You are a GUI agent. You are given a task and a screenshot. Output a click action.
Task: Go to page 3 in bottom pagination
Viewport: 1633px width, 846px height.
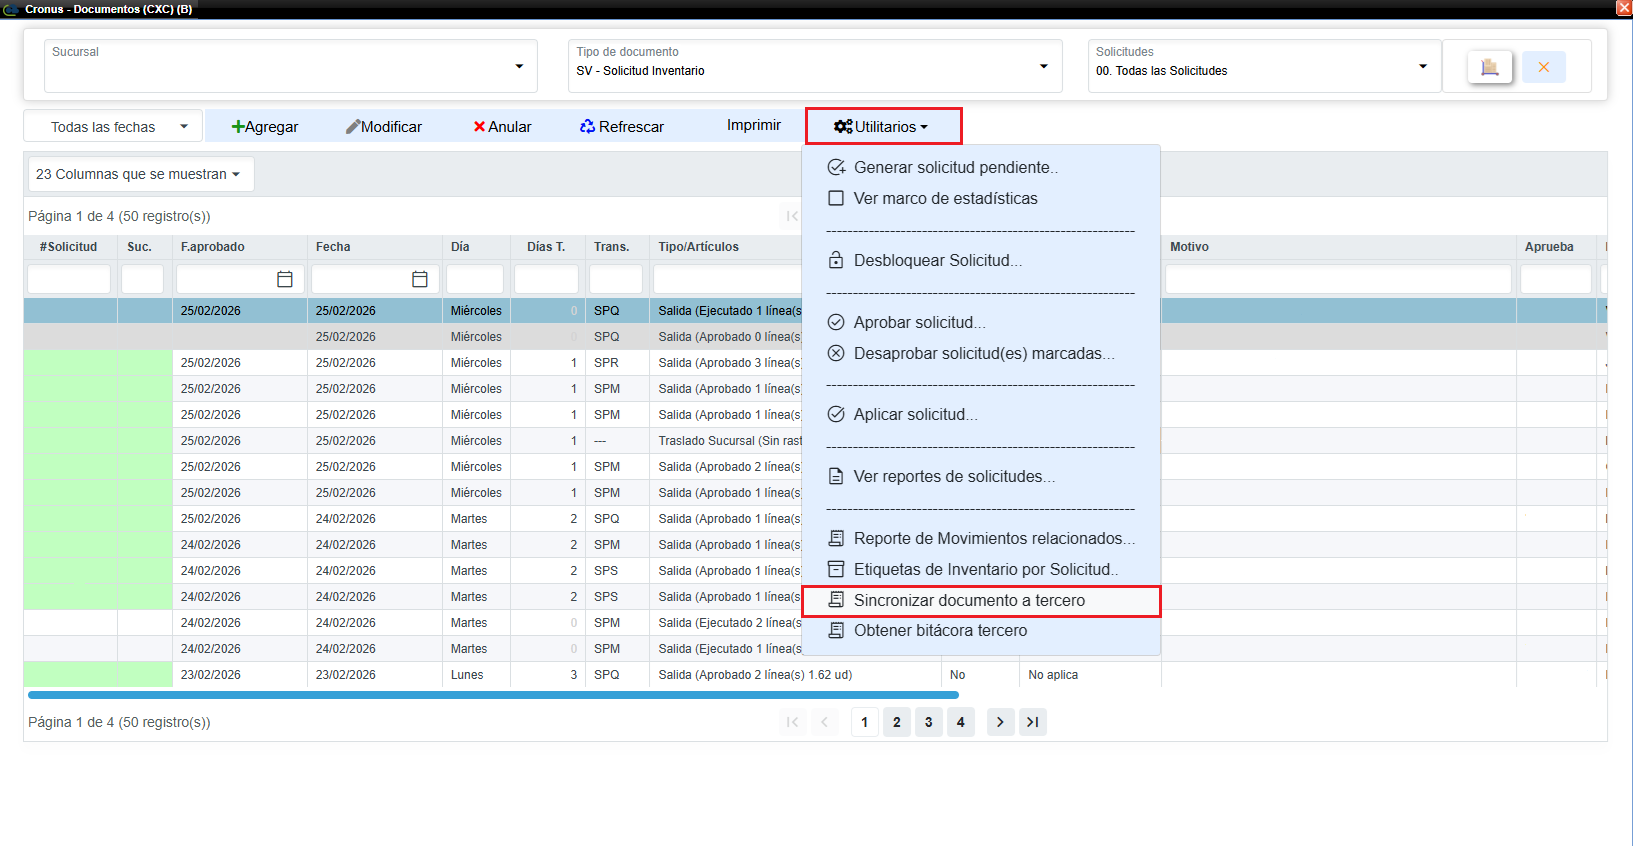[x=928, y=722]
